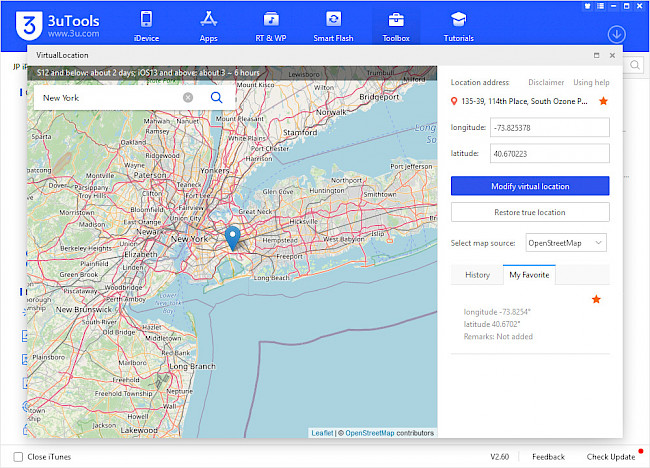Click the V2.60 version label
650x468 pixels.
[500, 457]
